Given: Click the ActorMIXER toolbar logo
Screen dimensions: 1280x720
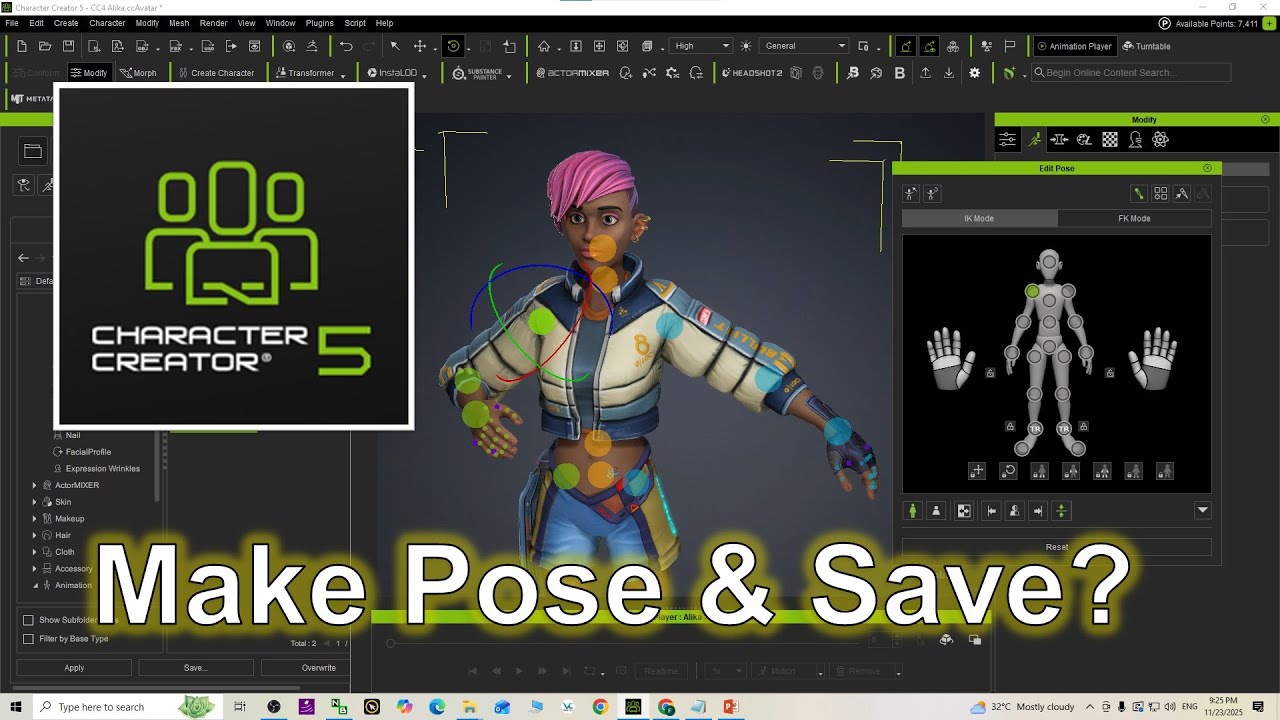Looking at the screenshot, I should [x=573, y=73].
